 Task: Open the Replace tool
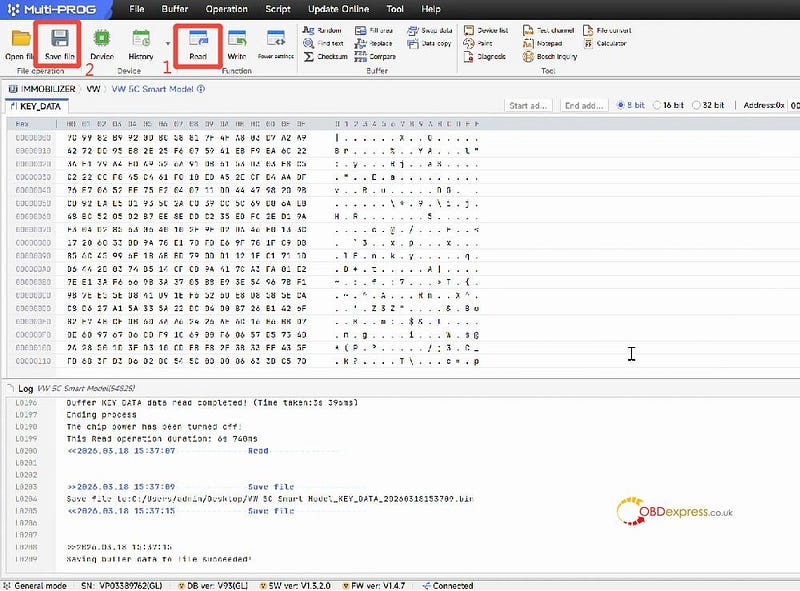point(373,43)
